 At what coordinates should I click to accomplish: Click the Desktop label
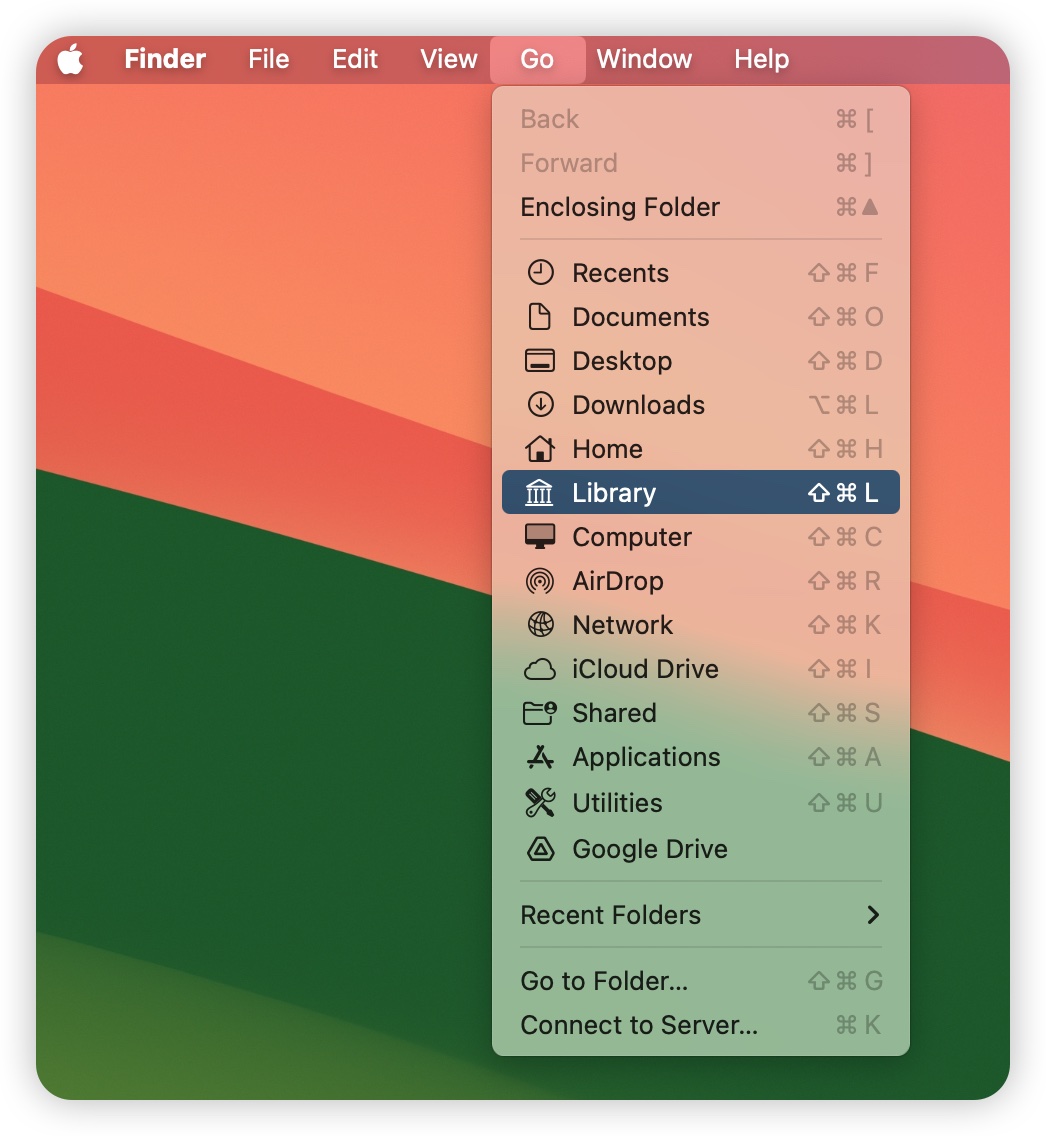(622, 362)
